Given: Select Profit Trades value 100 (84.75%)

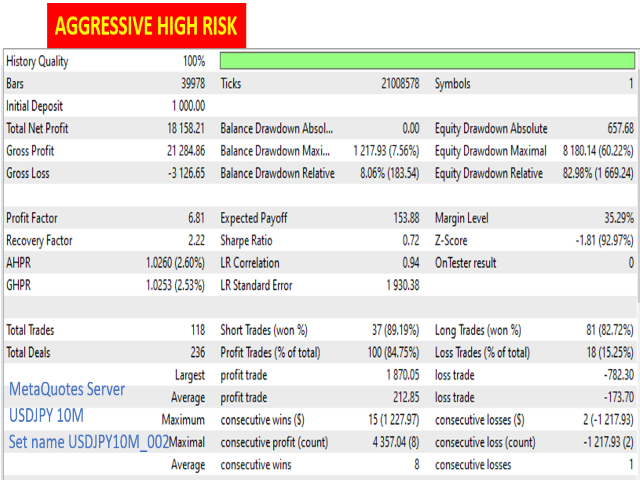Looking at the screenshot, I should tap(393, 352).
